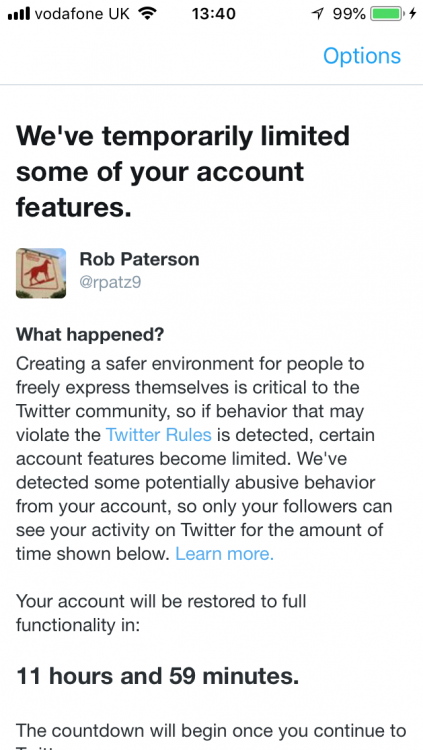This screenshot has width=423, height=750.
Task: Tap the Wi-Fi status icon
Action: [147, 14]
